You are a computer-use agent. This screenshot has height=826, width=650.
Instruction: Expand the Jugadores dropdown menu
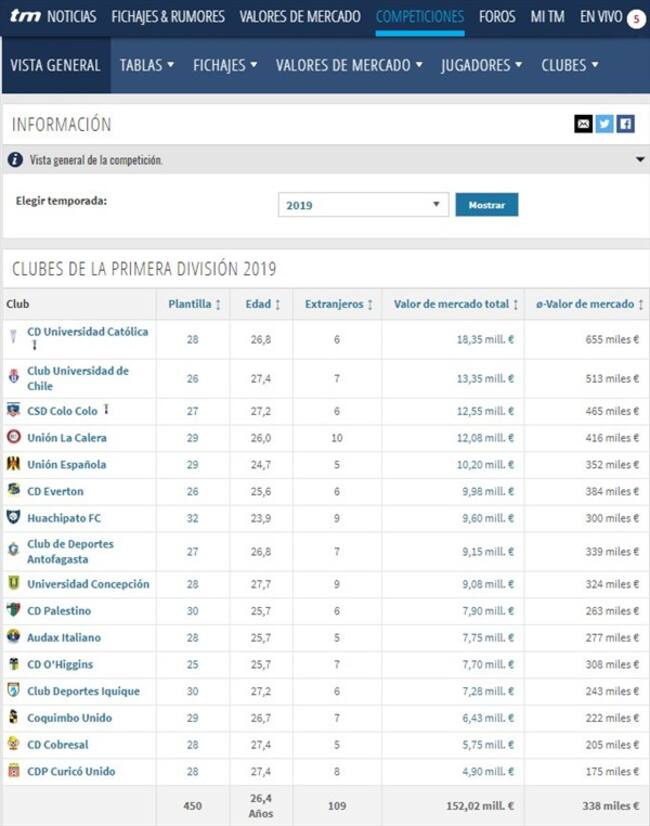(x=482, y=65)
